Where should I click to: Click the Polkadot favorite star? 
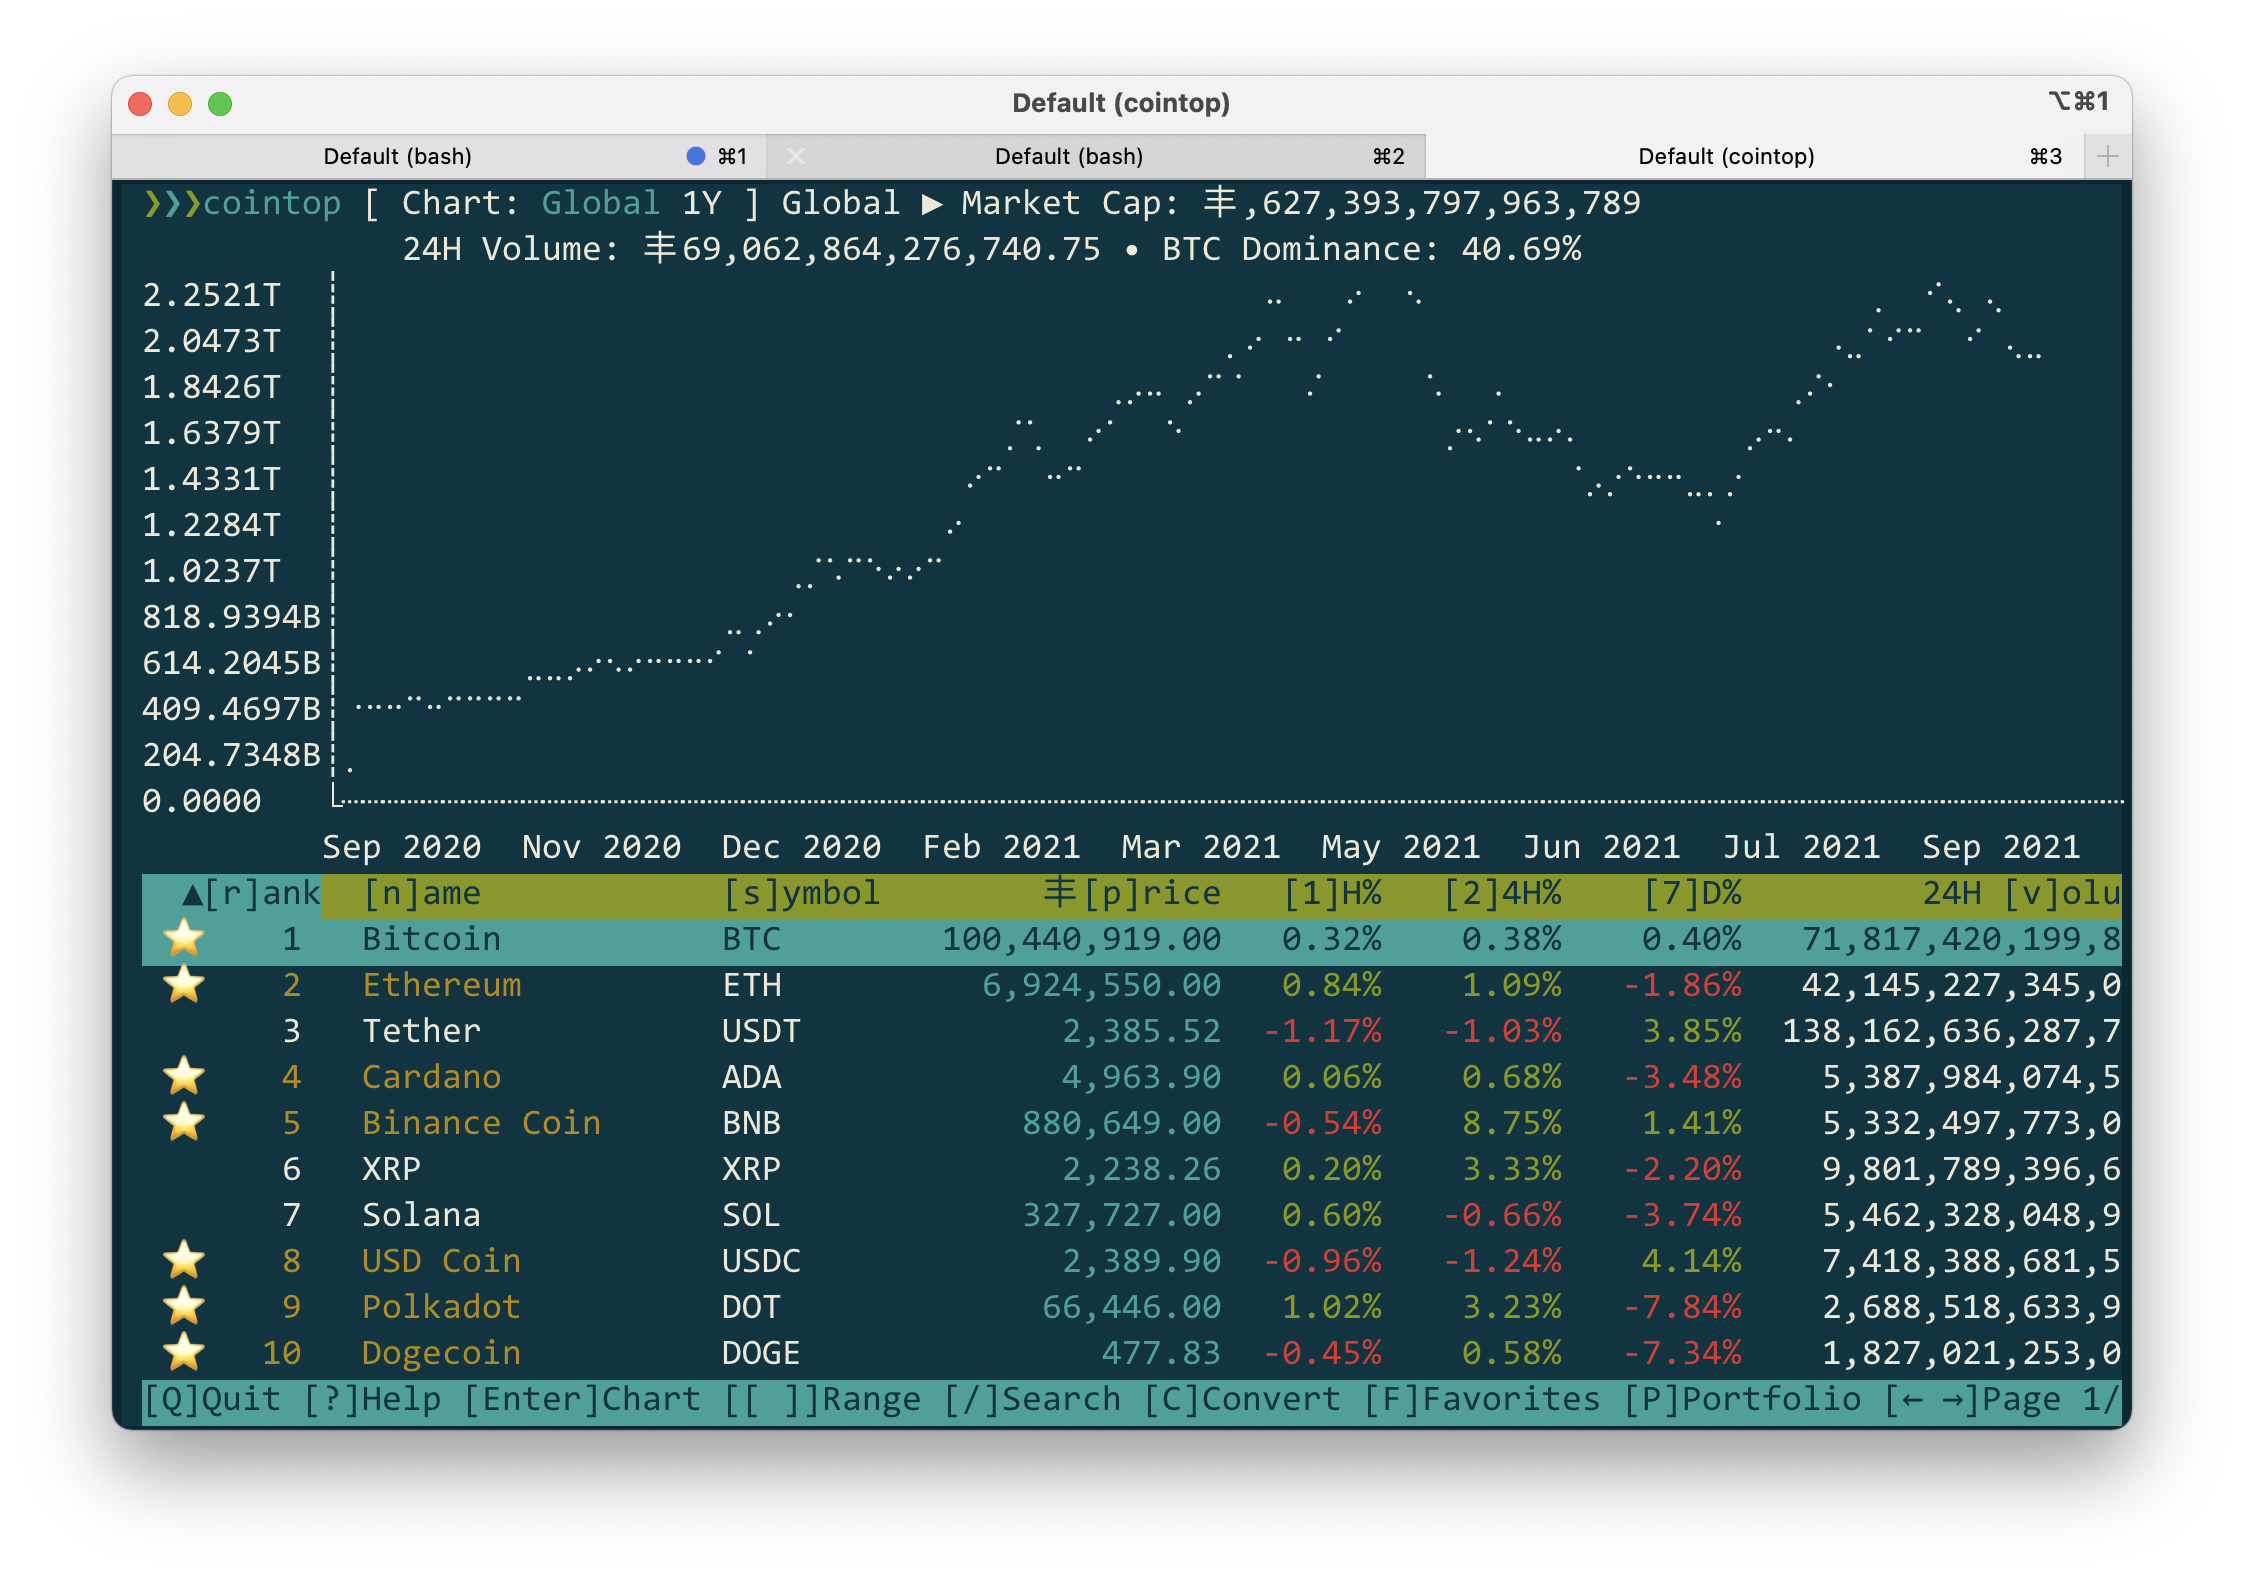click(184, 1307)
